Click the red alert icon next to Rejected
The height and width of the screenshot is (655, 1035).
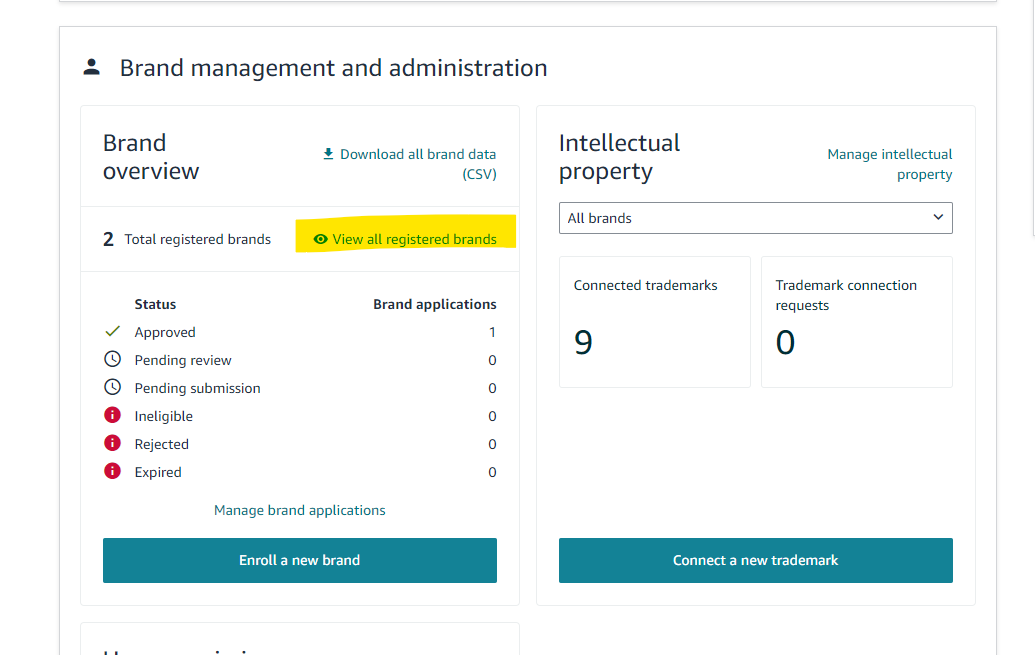click(x=112, y=444)
